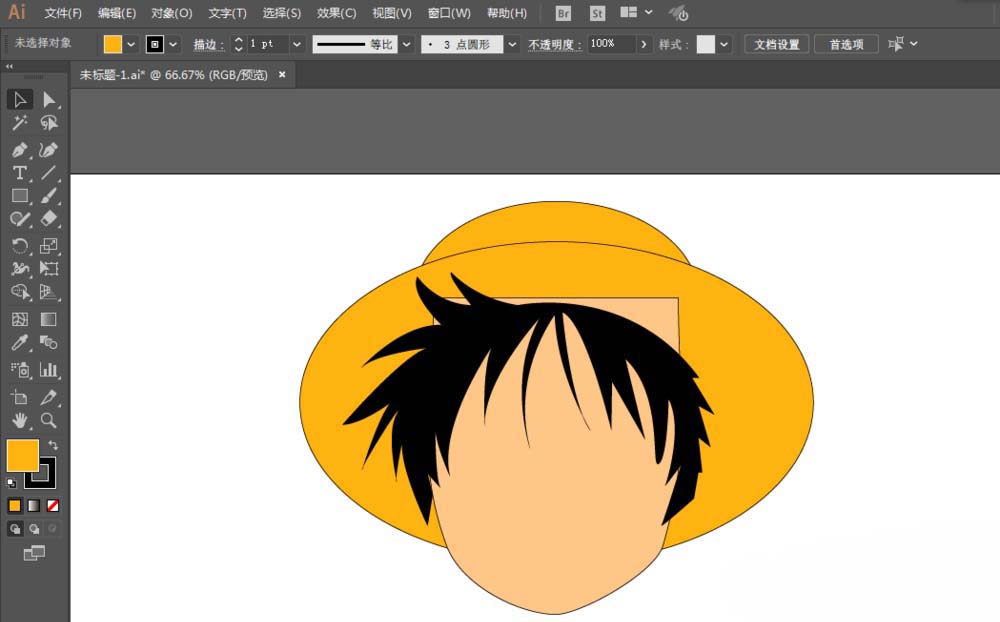The width and height of the screenshot is (1000, 622).
Task: Pick the Scale tool
Action: [49, 246]
